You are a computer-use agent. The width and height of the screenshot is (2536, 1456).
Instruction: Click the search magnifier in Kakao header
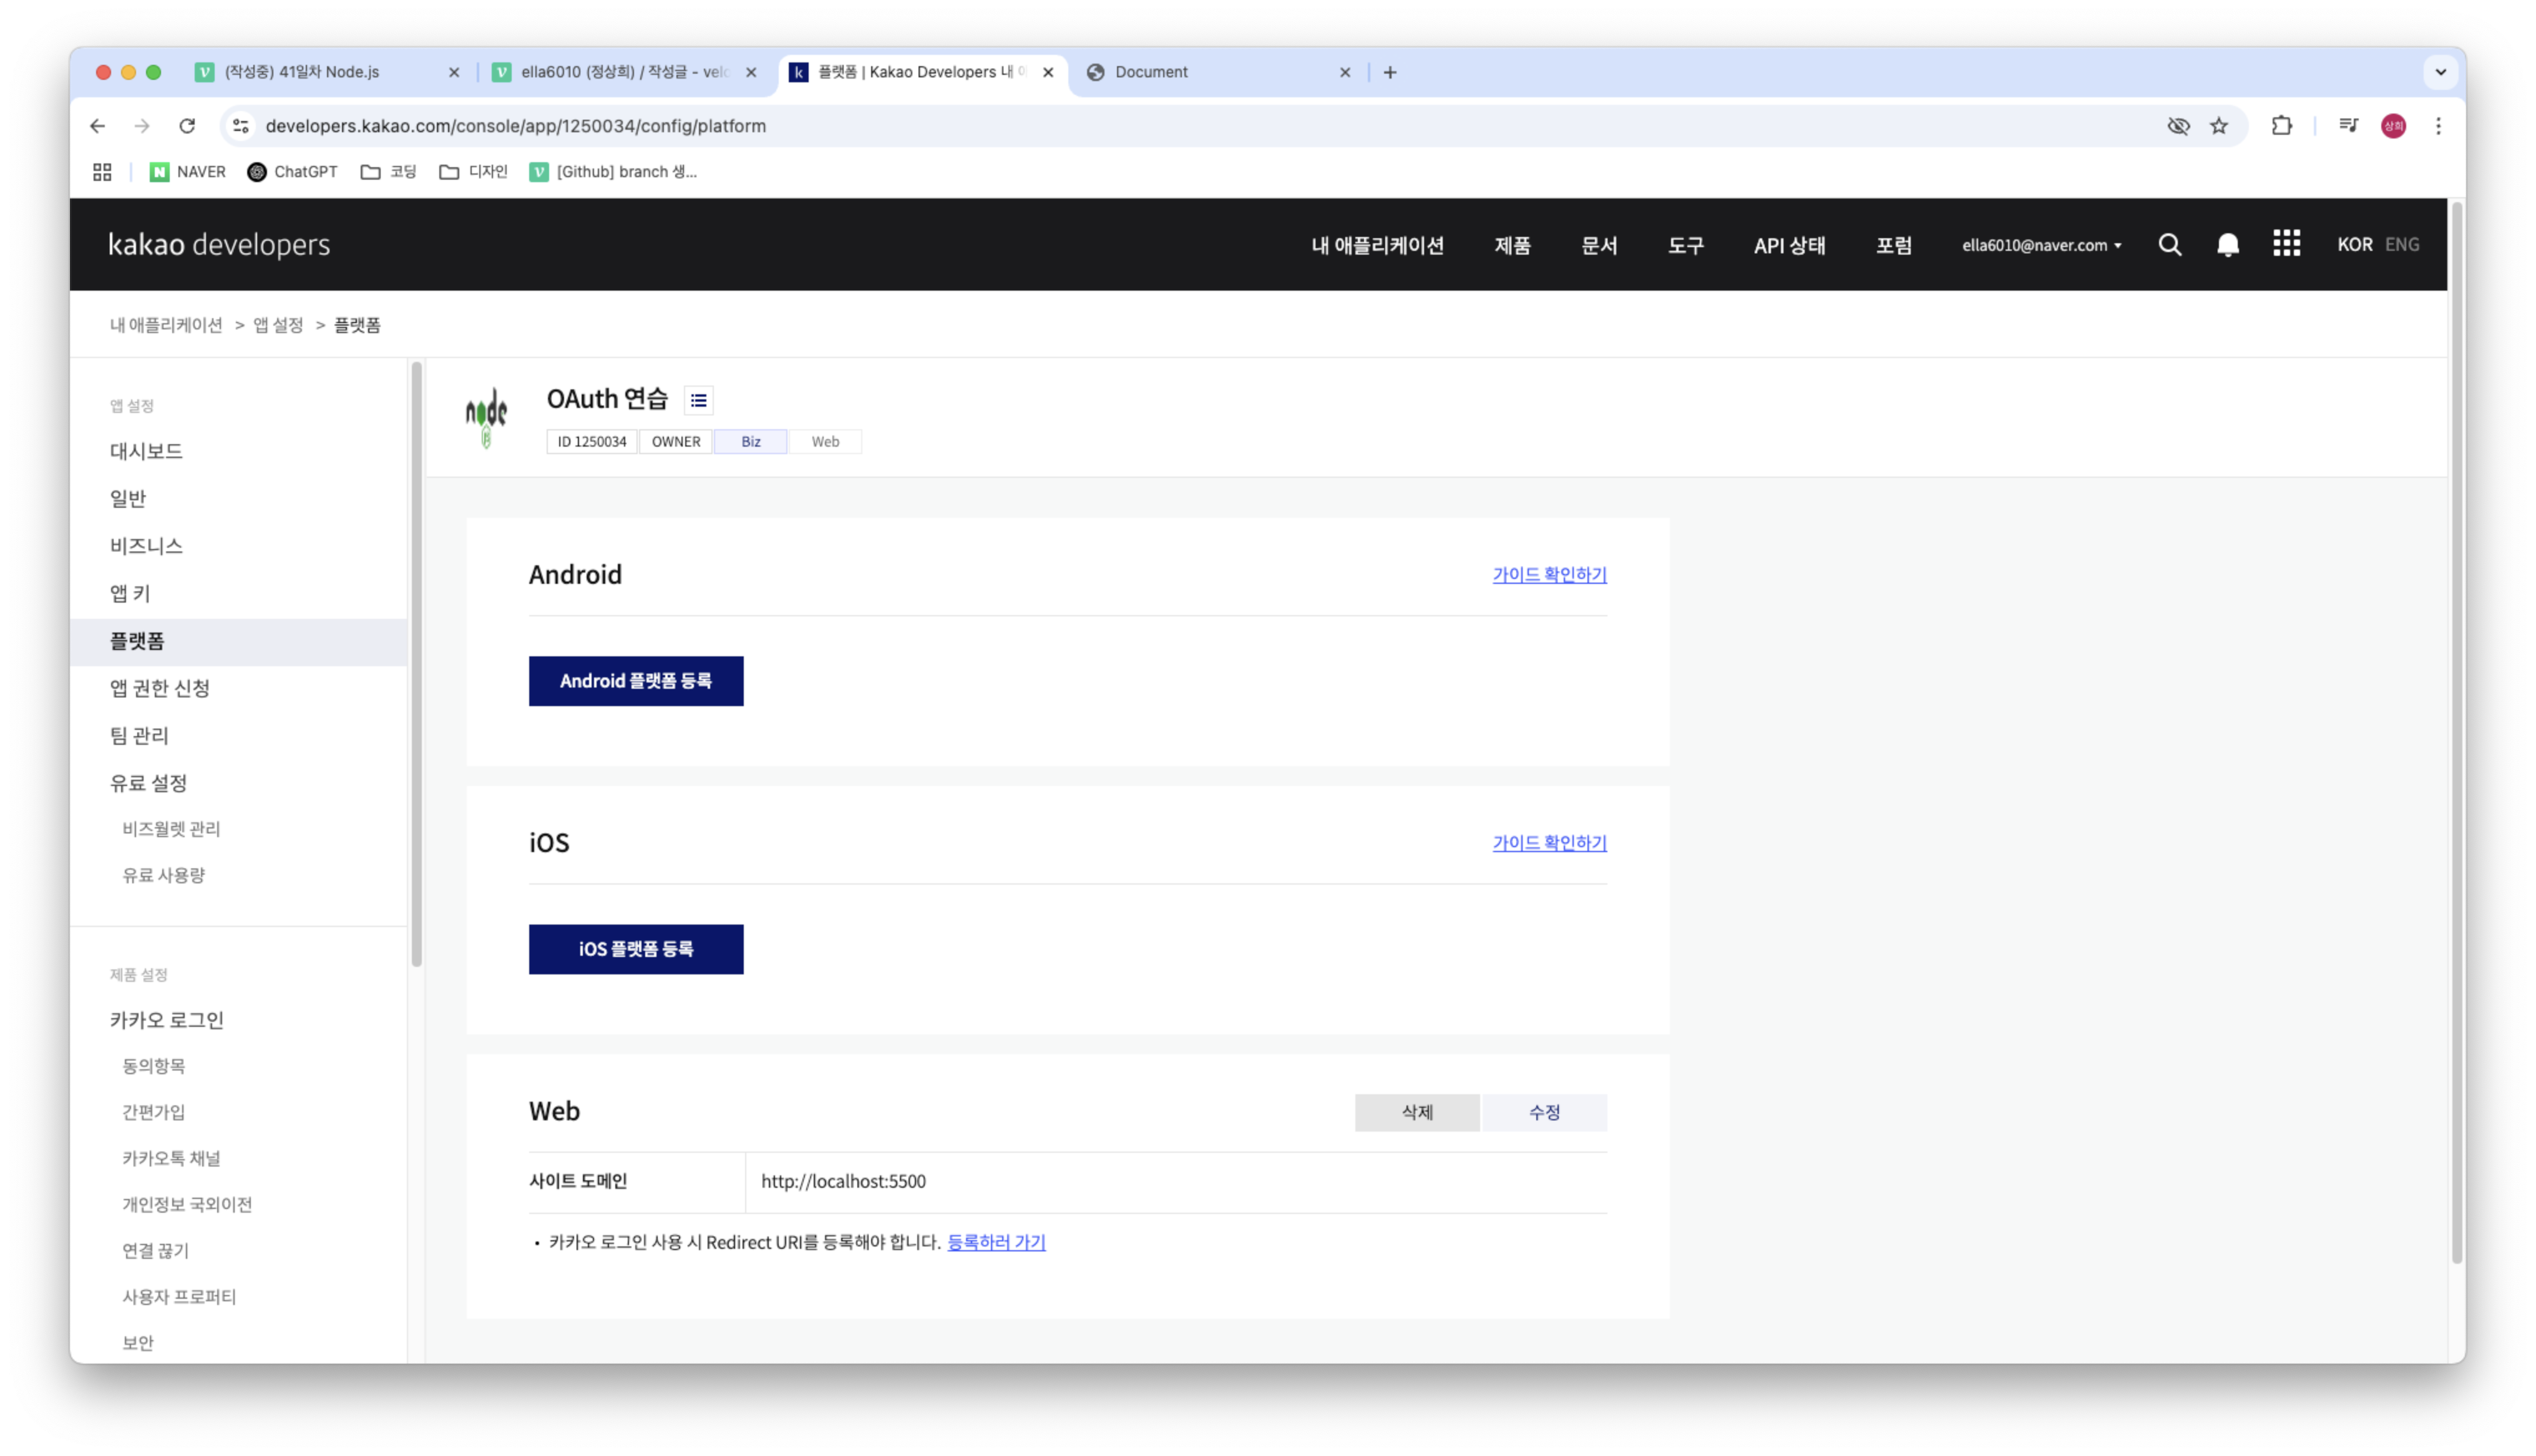(2169, 245)
